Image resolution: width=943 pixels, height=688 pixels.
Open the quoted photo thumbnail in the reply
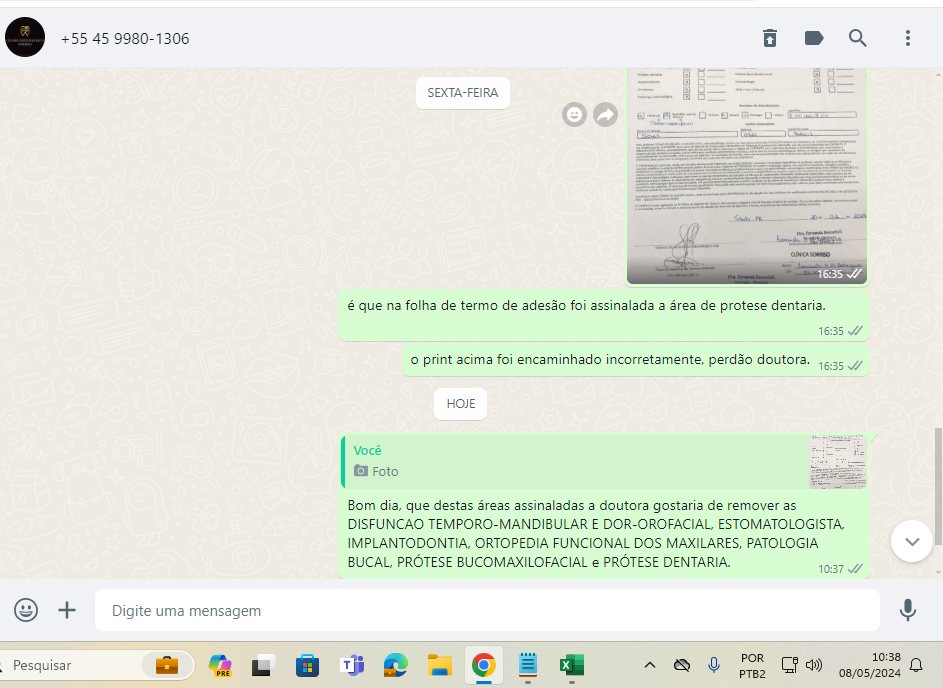click(838, 462)
